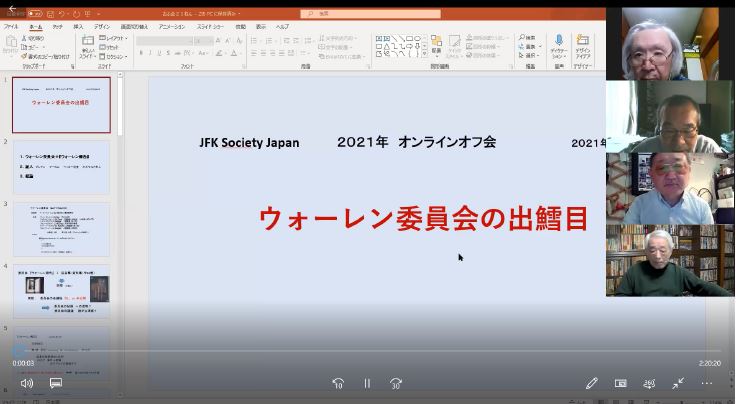The image size is (736, 404).
Task: Open the Customize Quick Access Toolbar dropdown
Action: tap(99, 14)
